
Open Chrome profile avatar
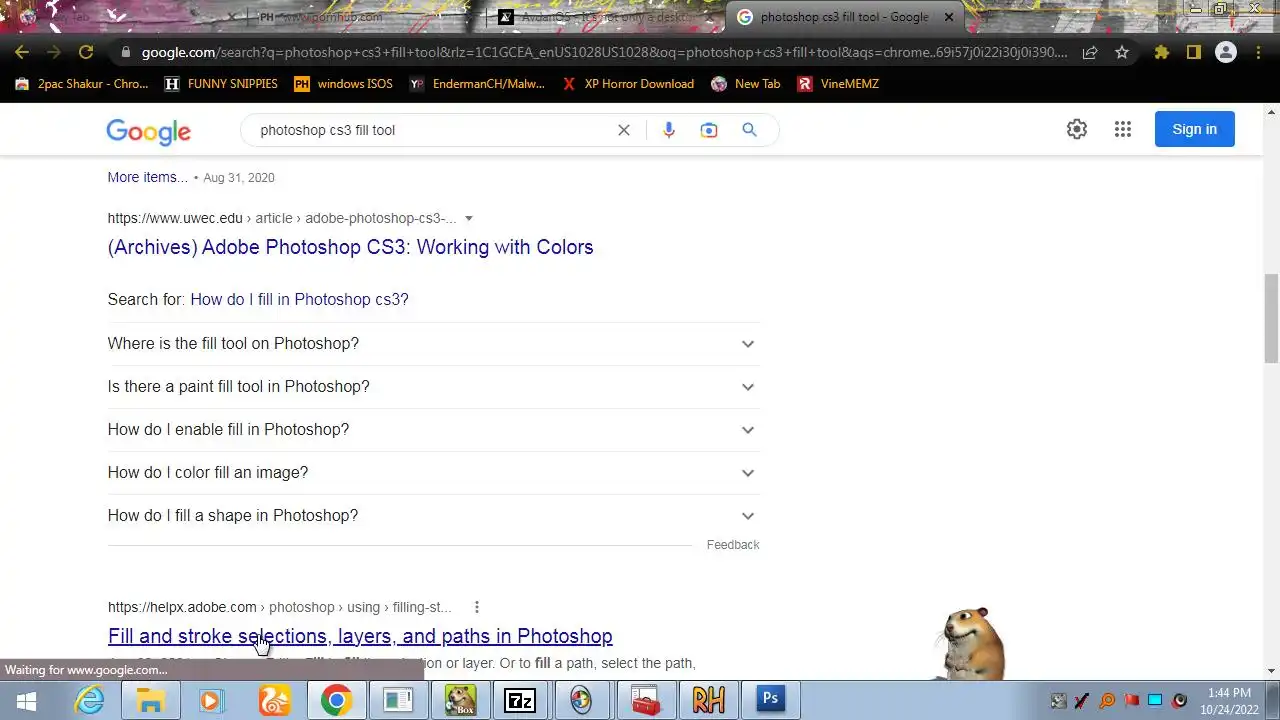pos(1226,52)
